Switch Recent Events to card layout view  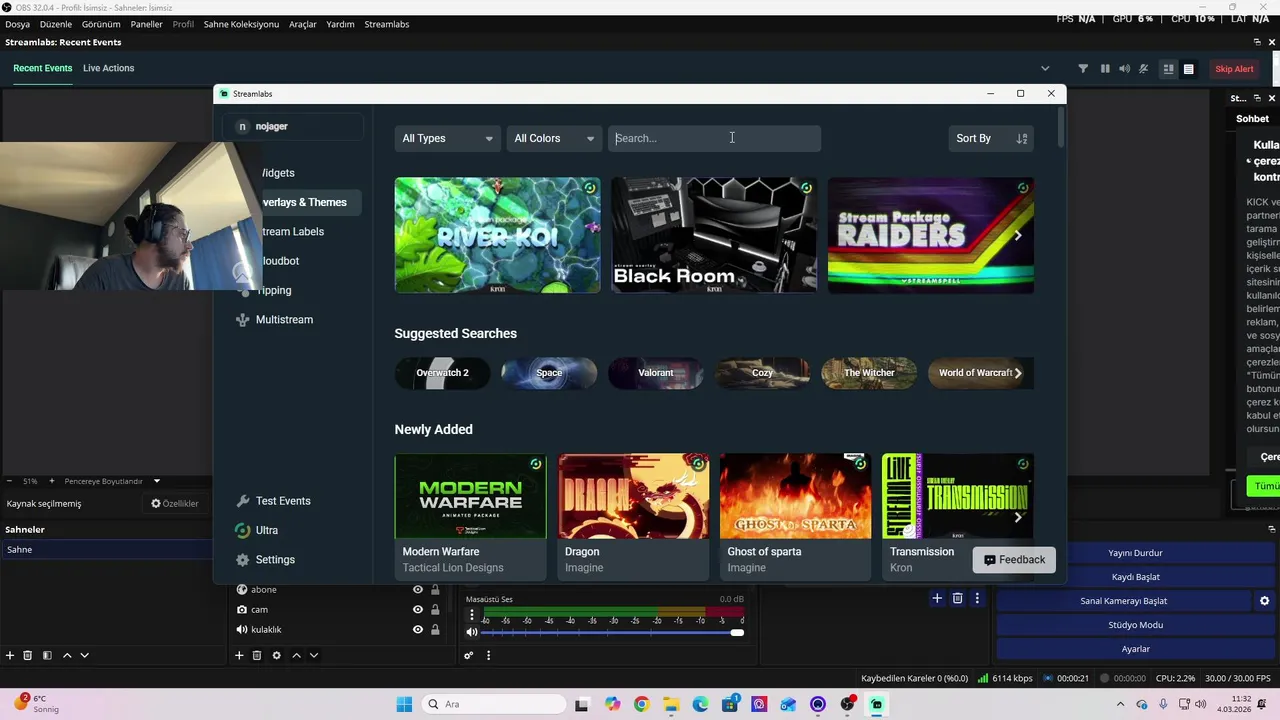[1168, 69]
